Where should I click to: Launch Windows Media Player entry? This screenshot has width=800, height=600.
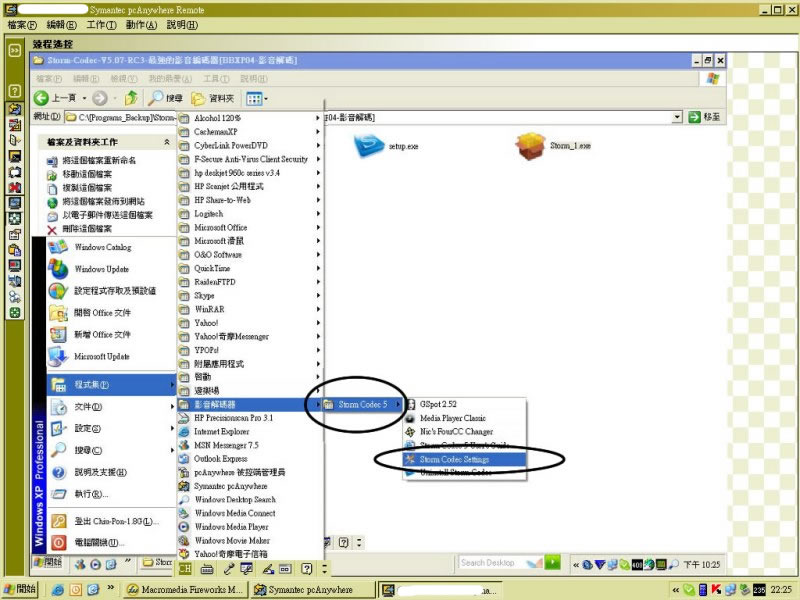click(250, 527)
